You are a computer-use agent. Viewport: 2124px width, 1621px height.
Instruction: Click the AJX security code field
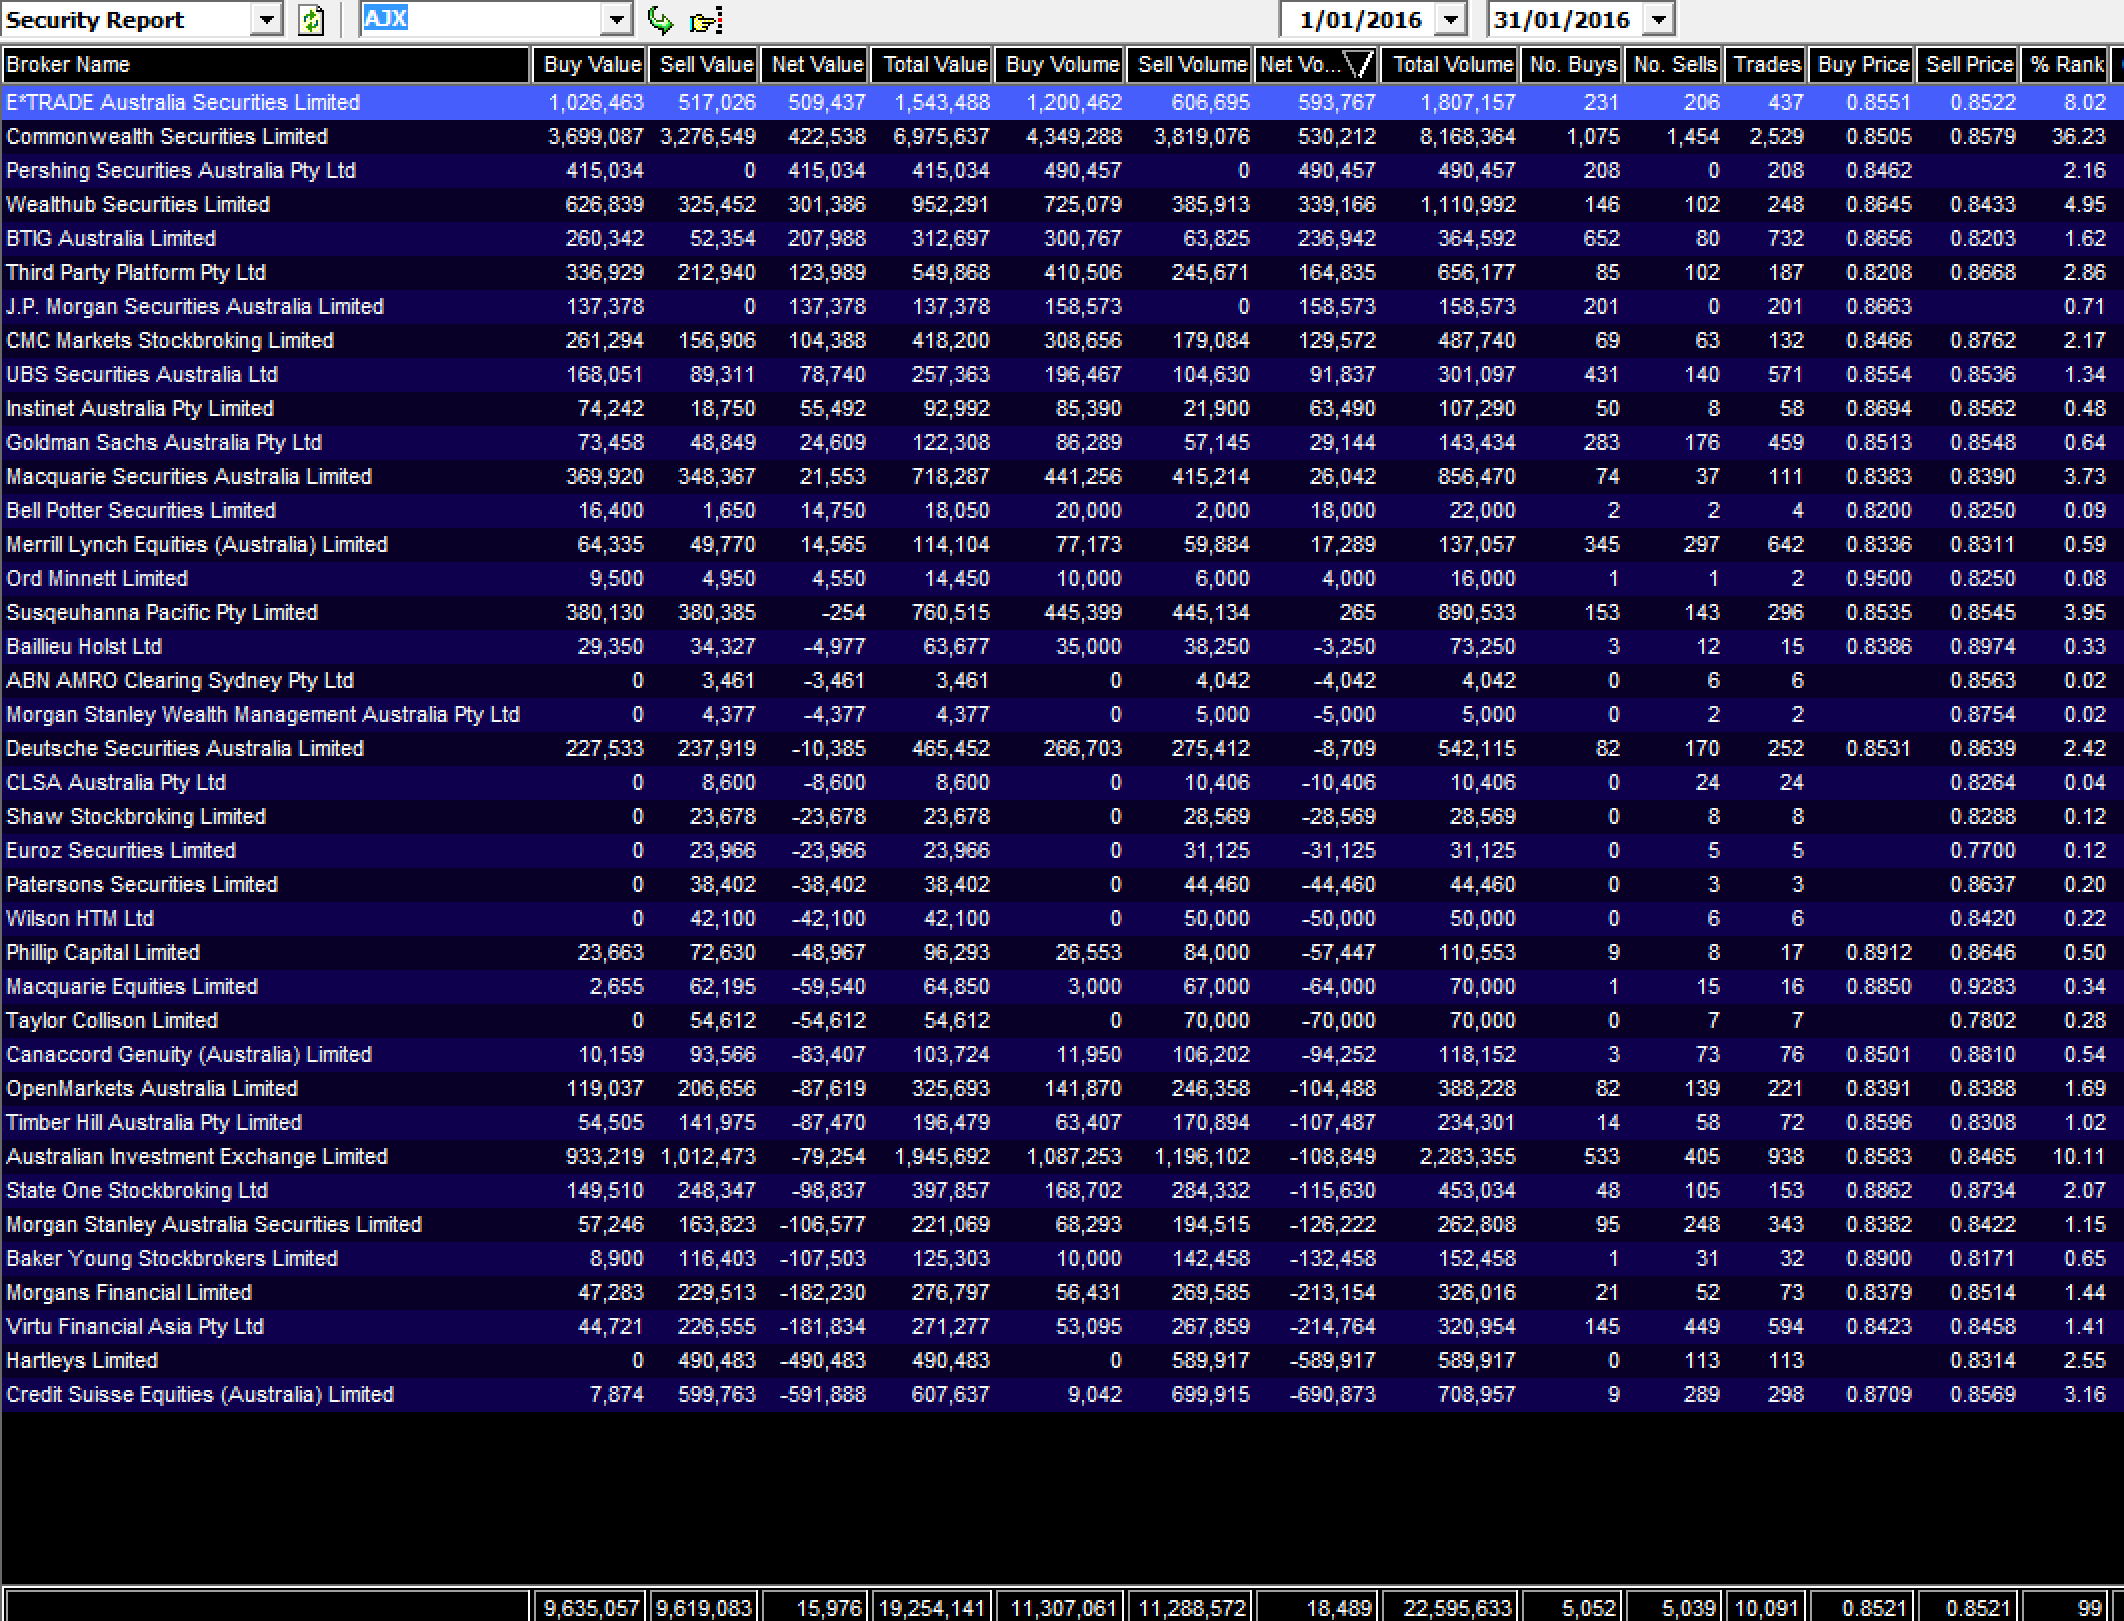[x=481, y=20]
